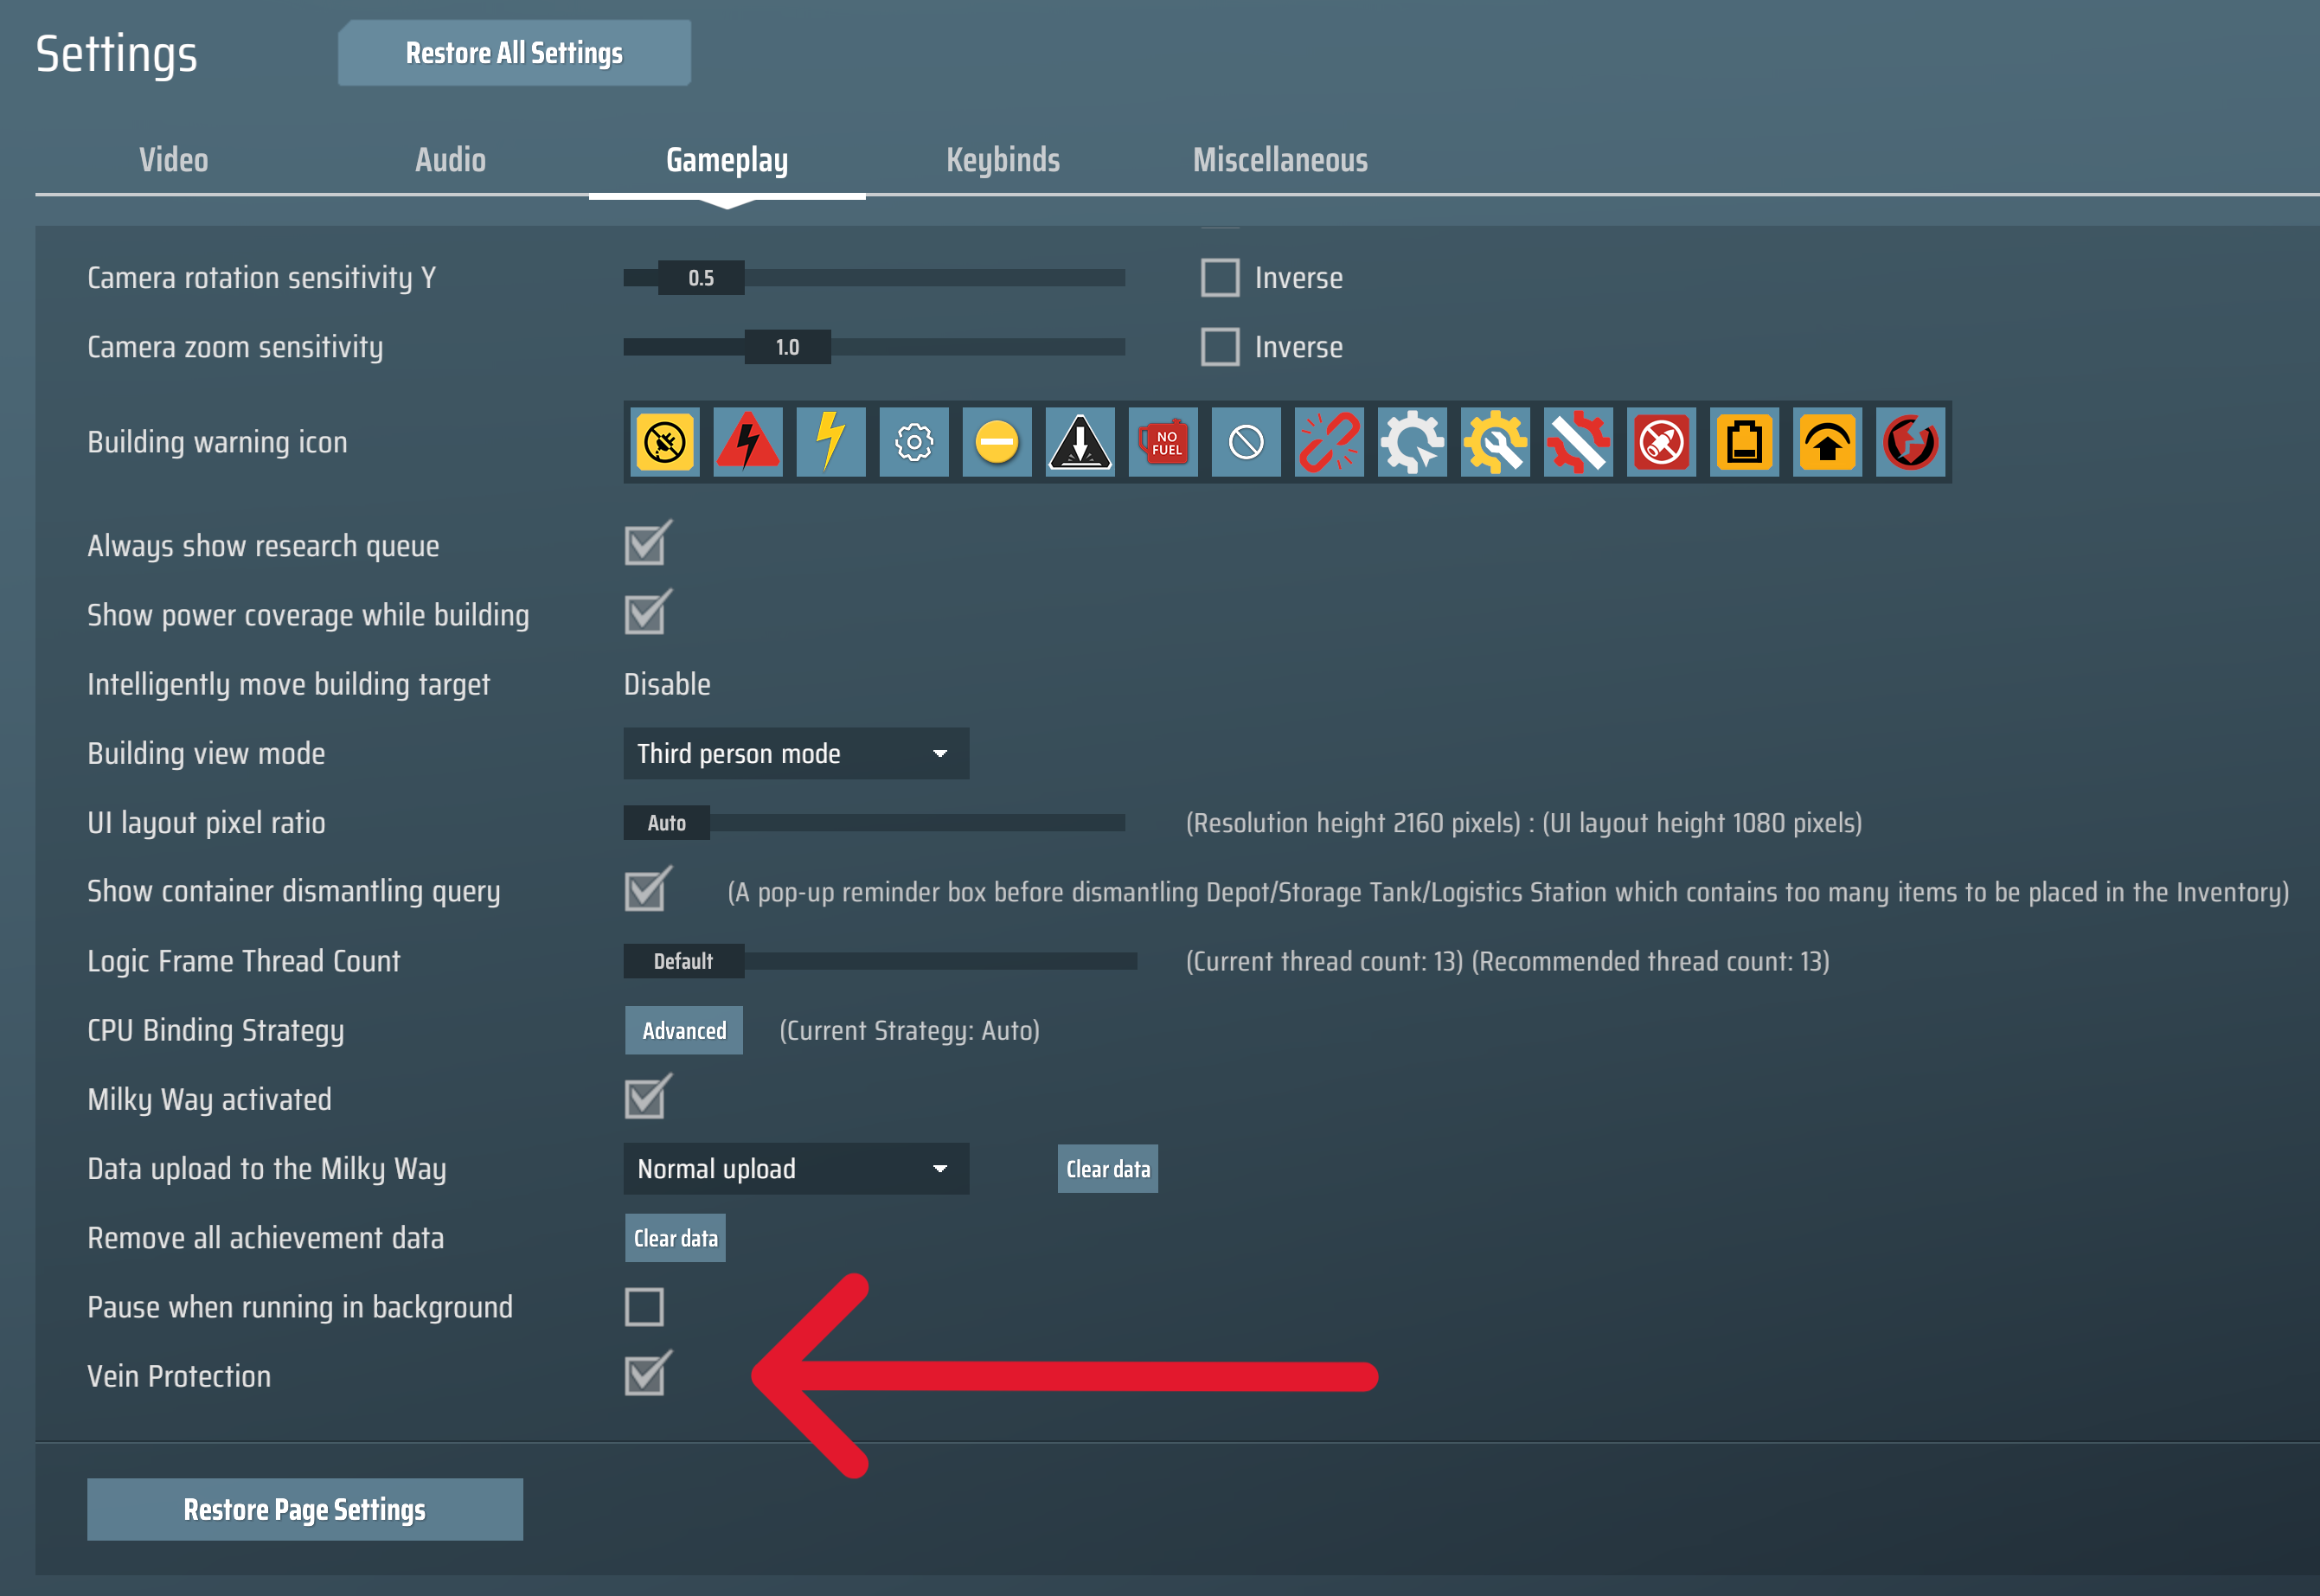Toggle the red cracked circle warning icon

(1910, 442)
